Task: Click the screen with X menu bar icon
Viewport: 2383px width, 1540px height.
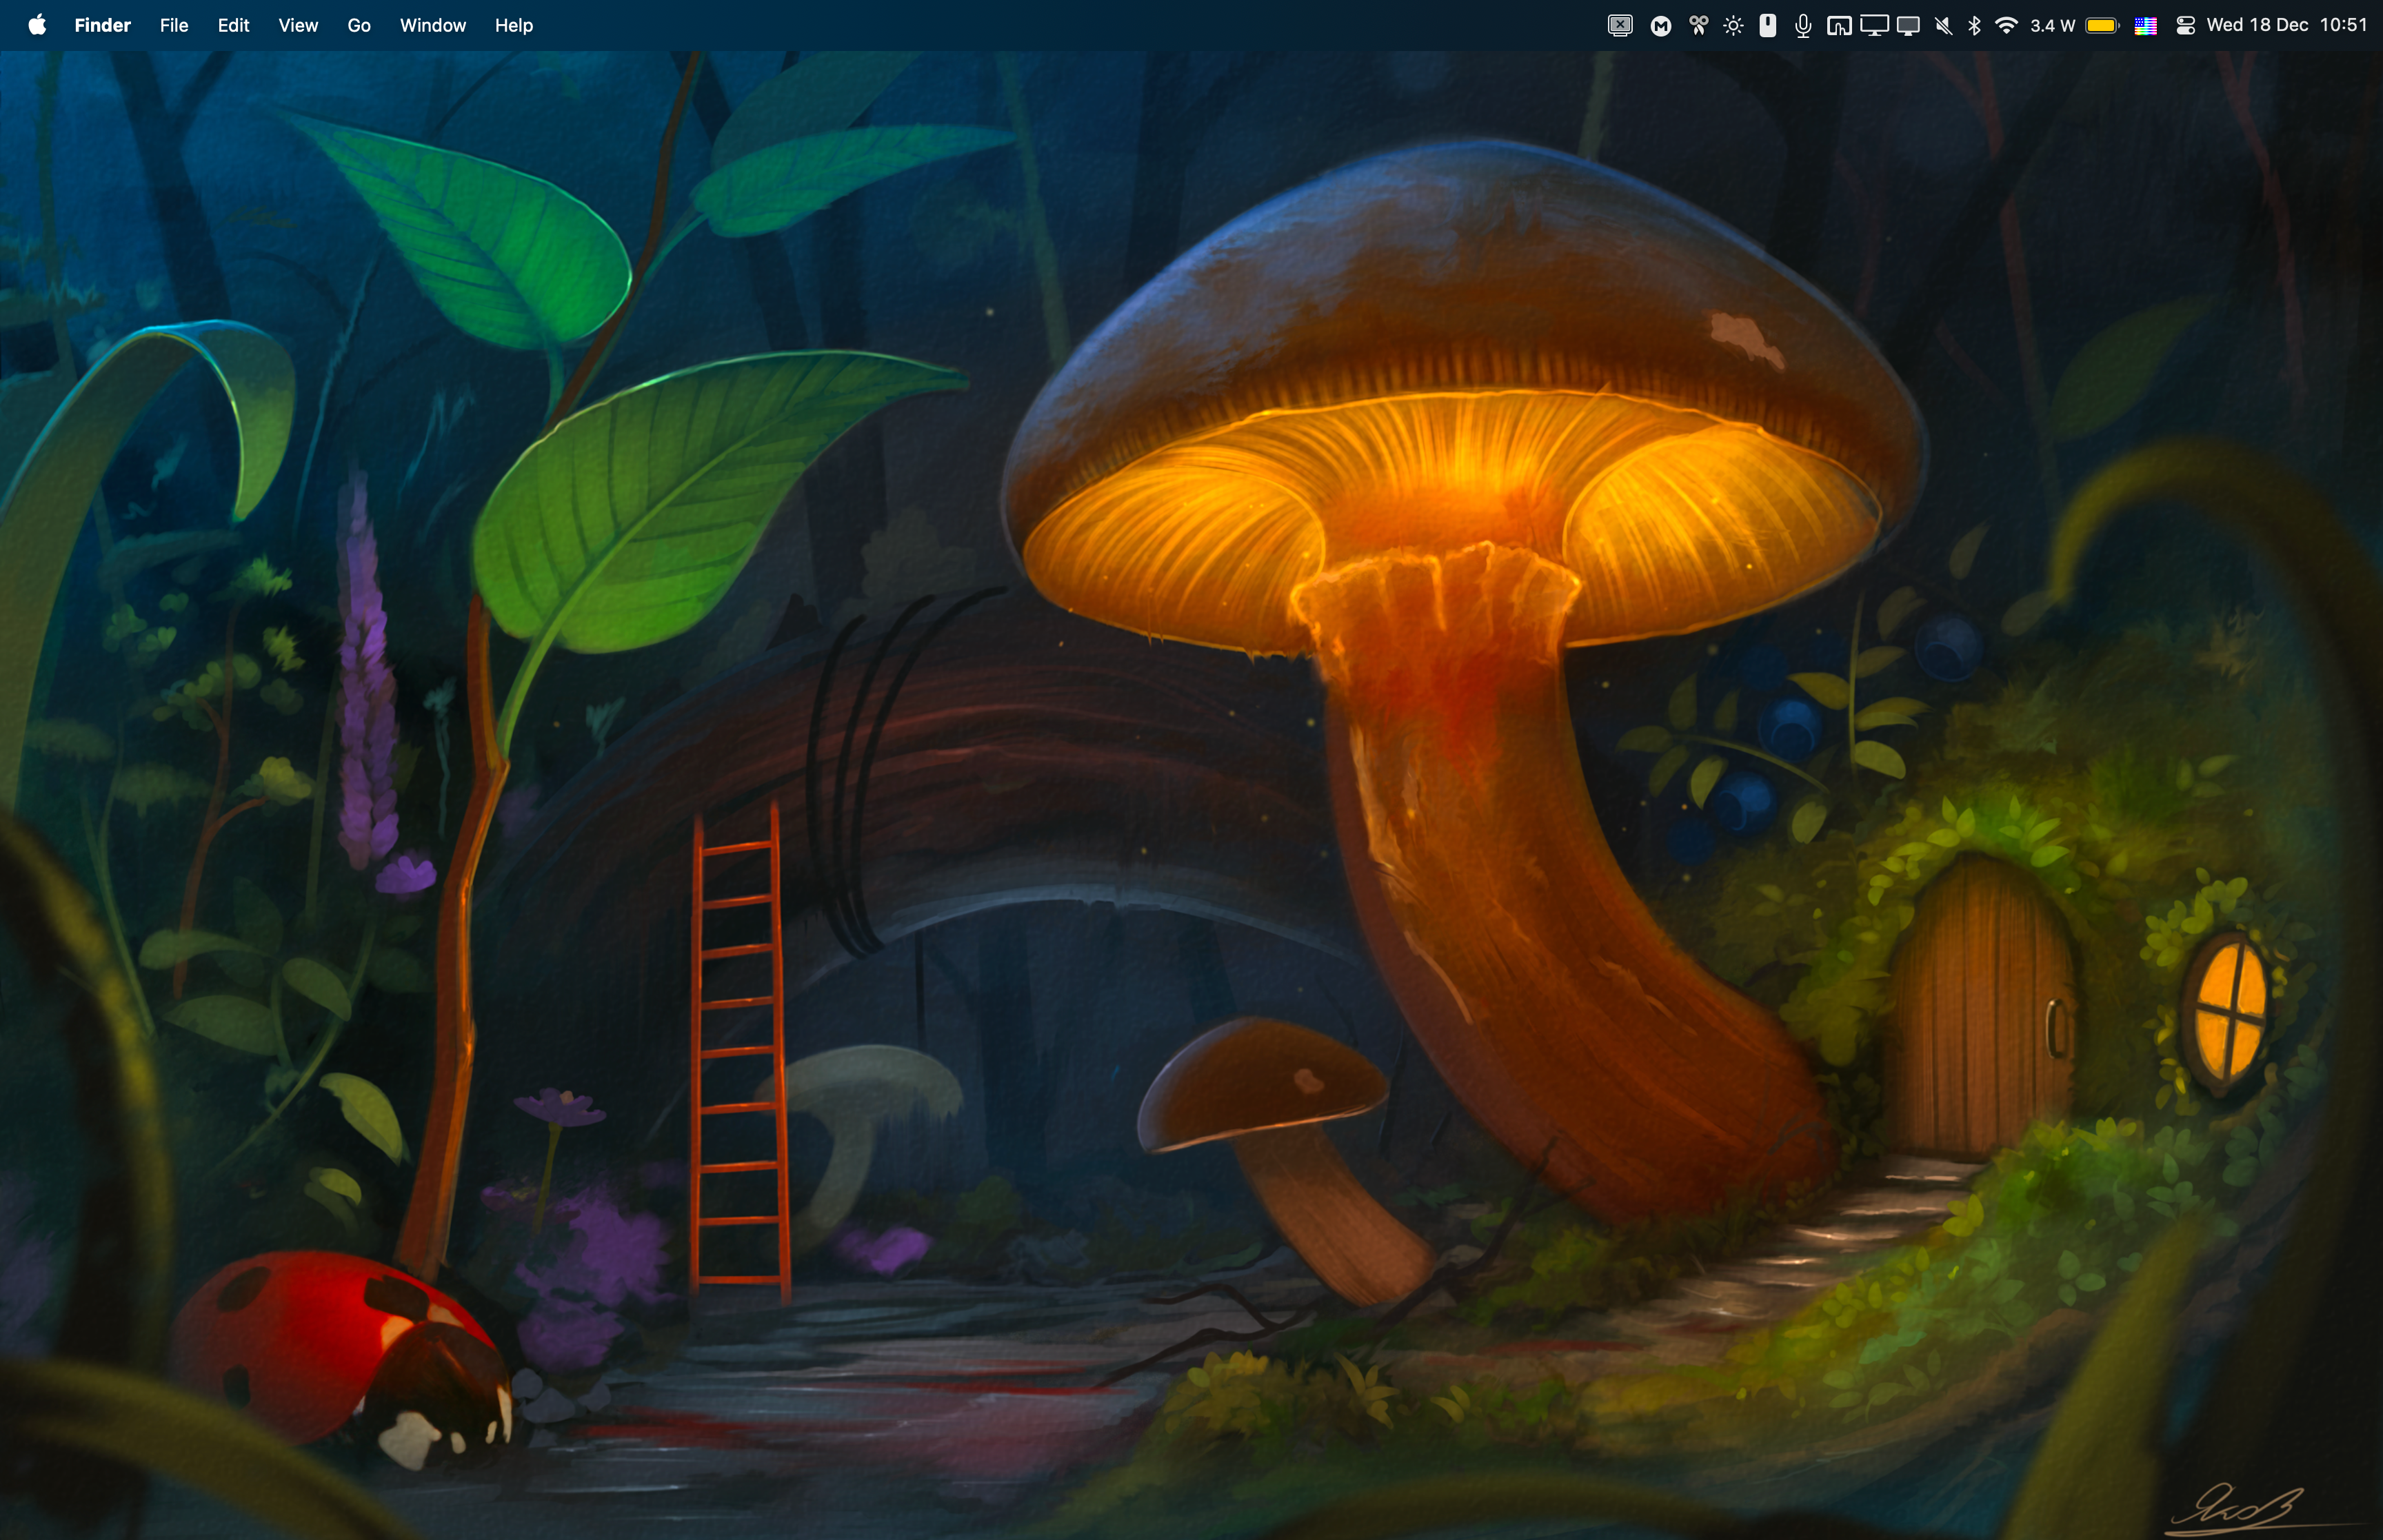Action: pos(1620,25)
